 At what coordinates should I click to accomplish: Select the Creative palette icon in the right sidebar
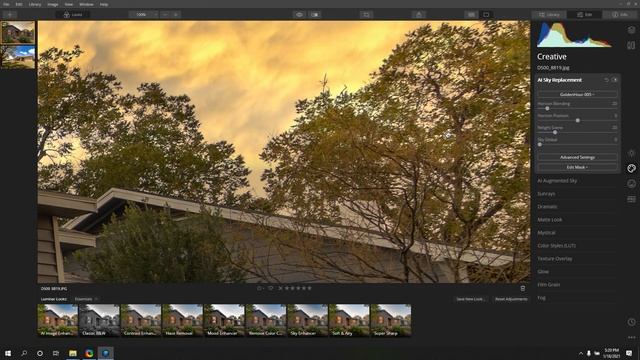point(631,168)
